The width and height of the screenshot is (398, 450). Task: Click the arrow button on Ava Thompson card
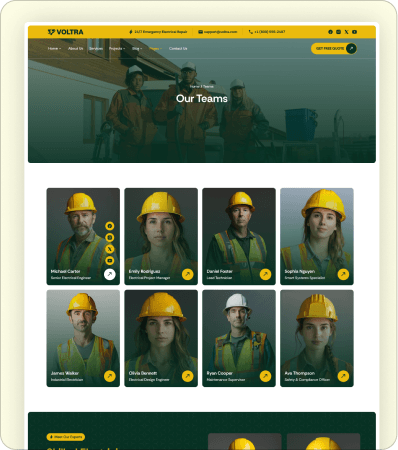click(x=343, y=376)
